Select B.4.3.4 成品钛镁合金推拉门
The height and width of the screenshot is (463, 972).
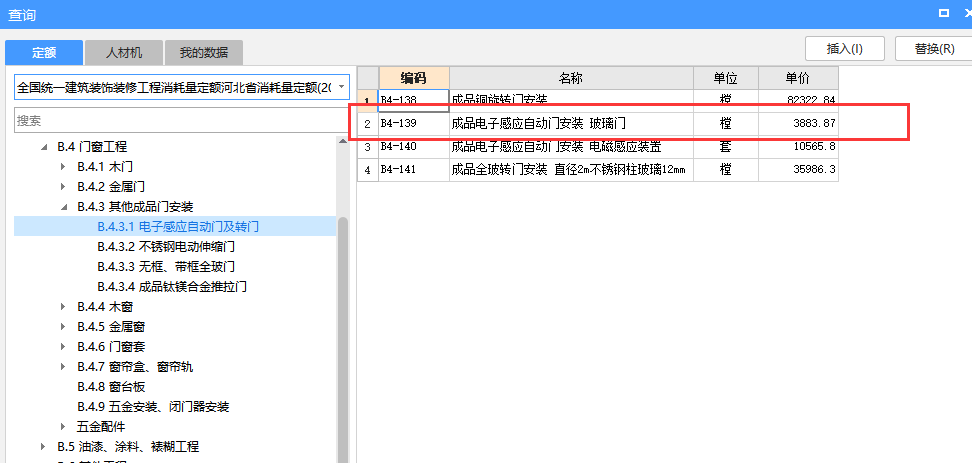172,287
